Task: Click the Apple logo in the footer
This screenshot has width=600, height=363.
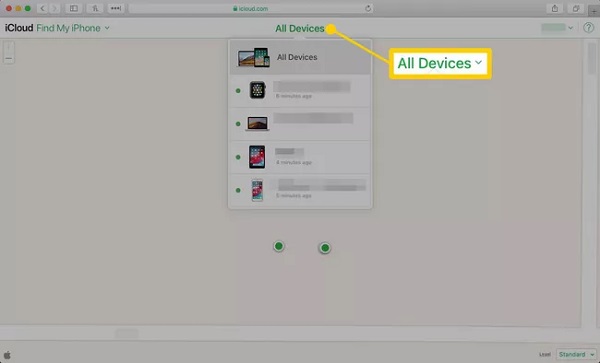Action: pos(7,355)
